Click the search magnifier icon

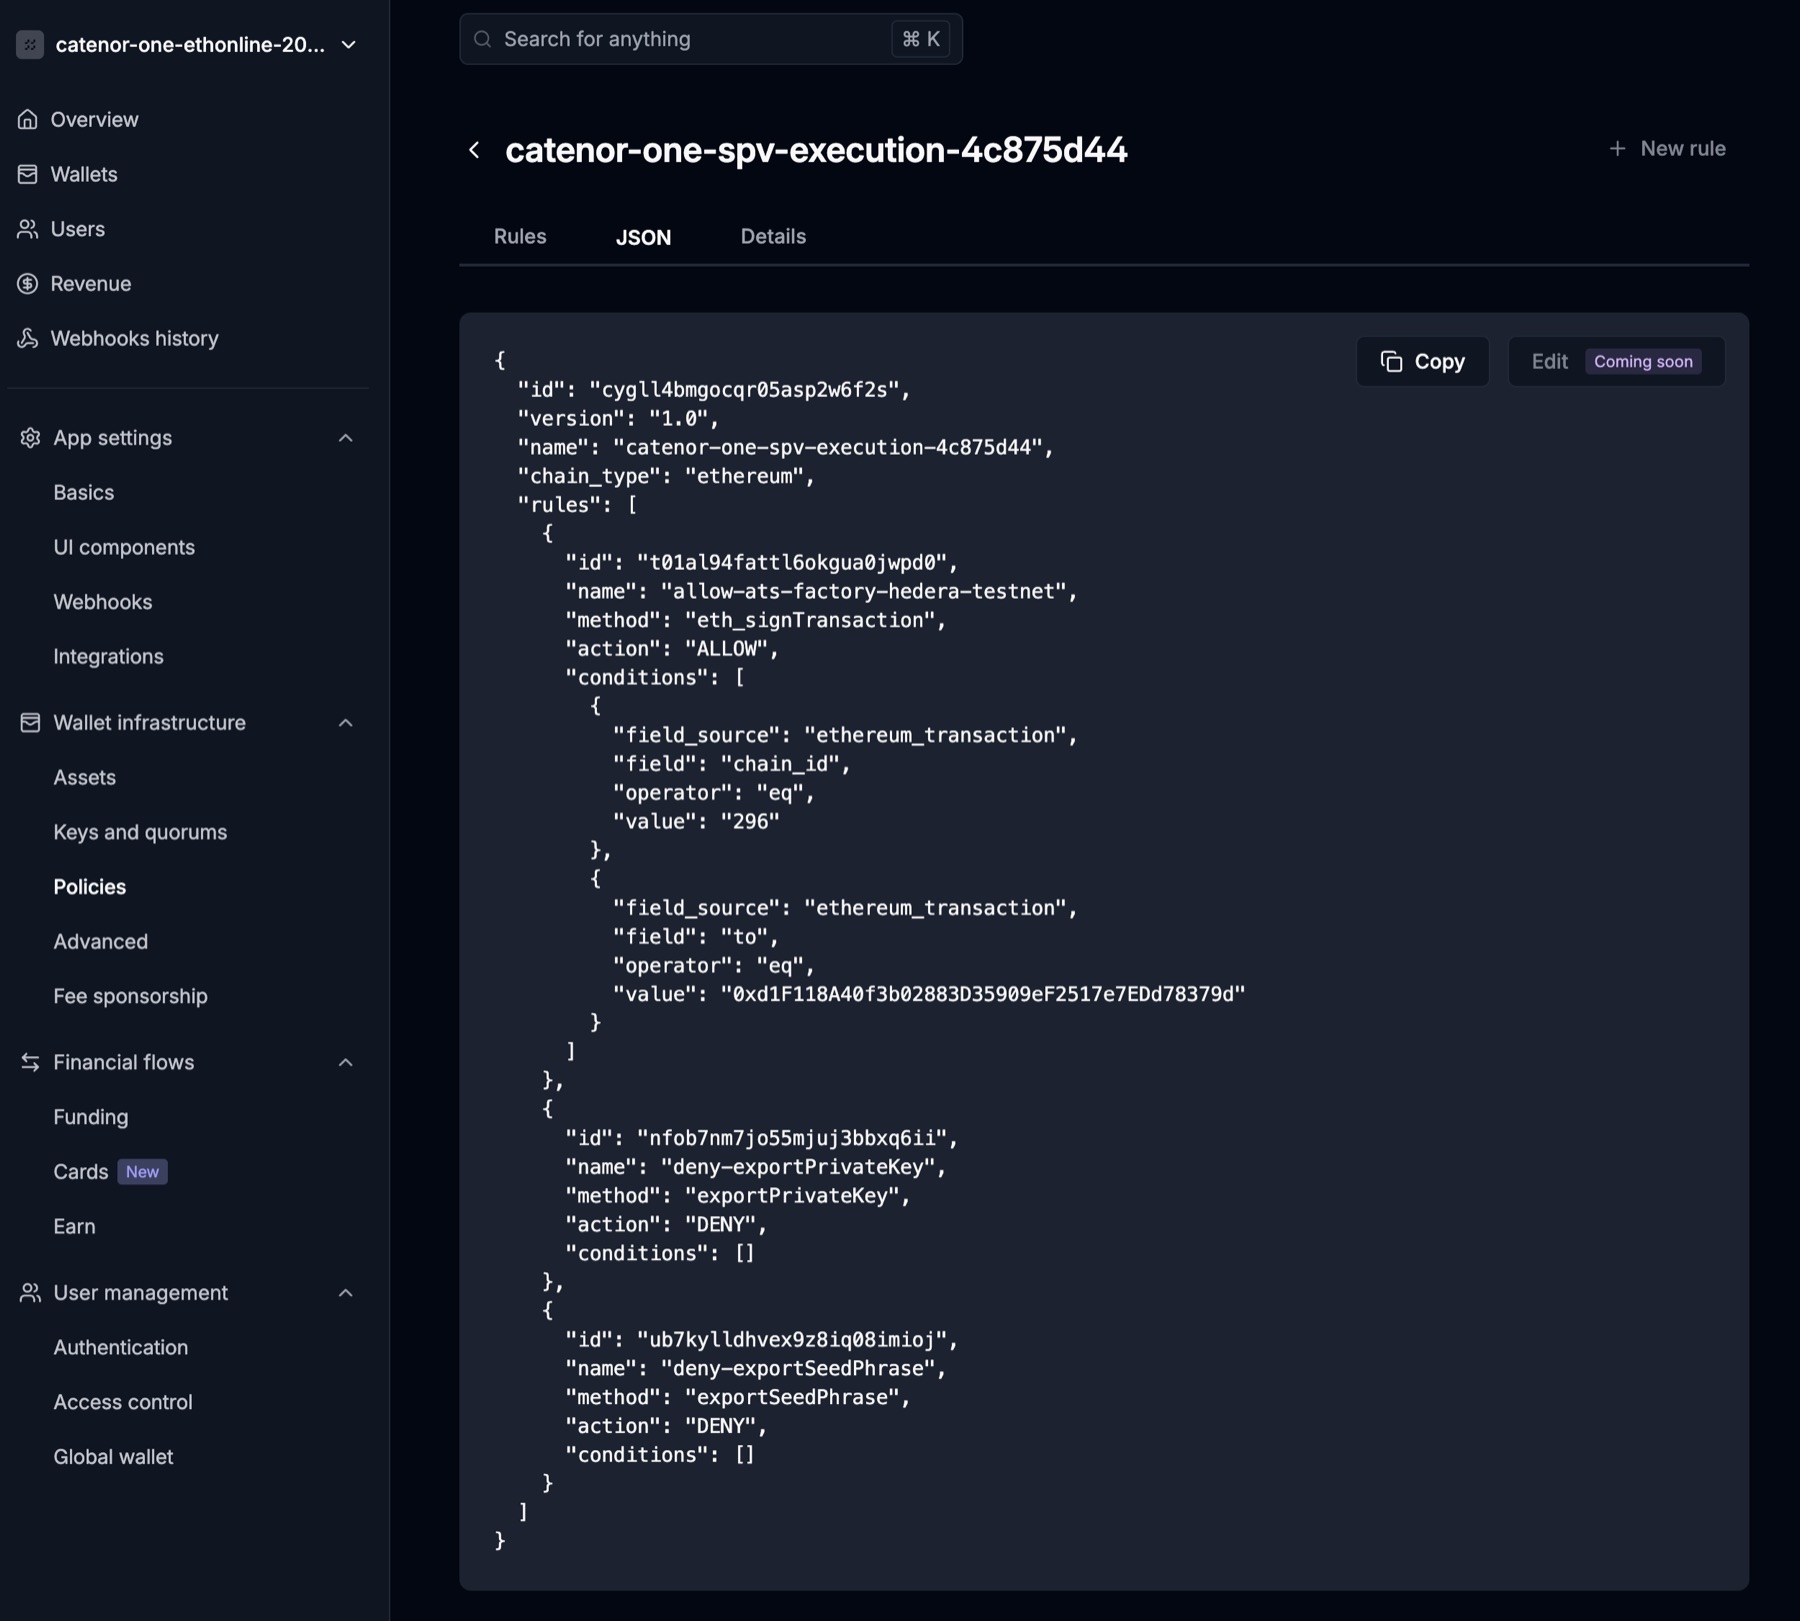(x=483, y=39)
